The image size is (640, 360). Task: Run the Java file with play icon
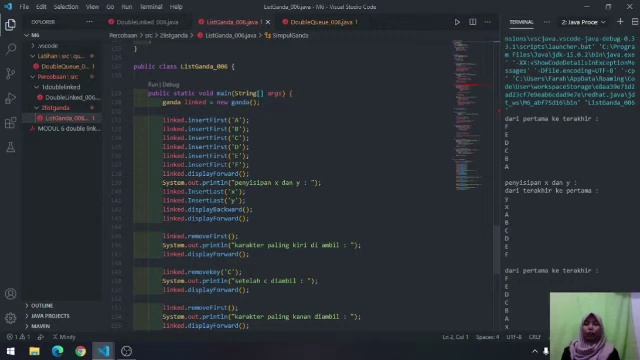tap(457, 22)
